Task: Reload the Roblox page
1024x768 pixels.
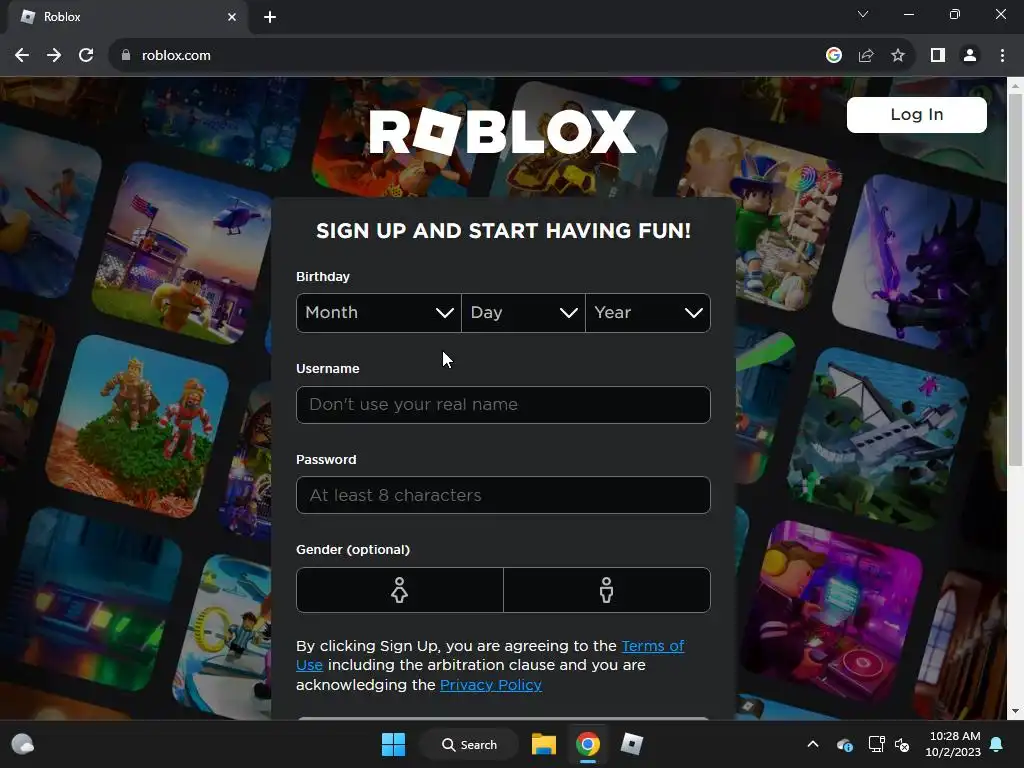Action: click(x=86, y=56)
